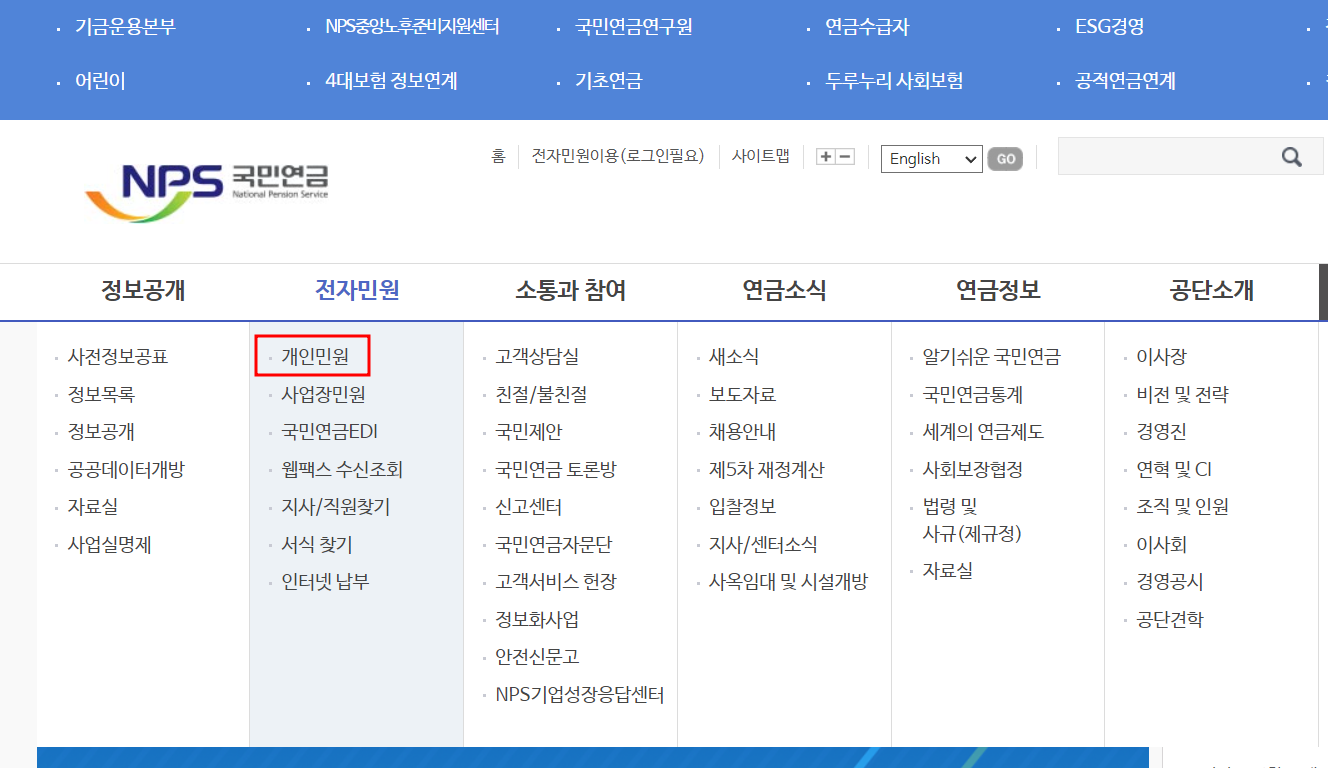1328x768 pixels.
Task: Click inside the site search input field
Action: coord(1160,156)
